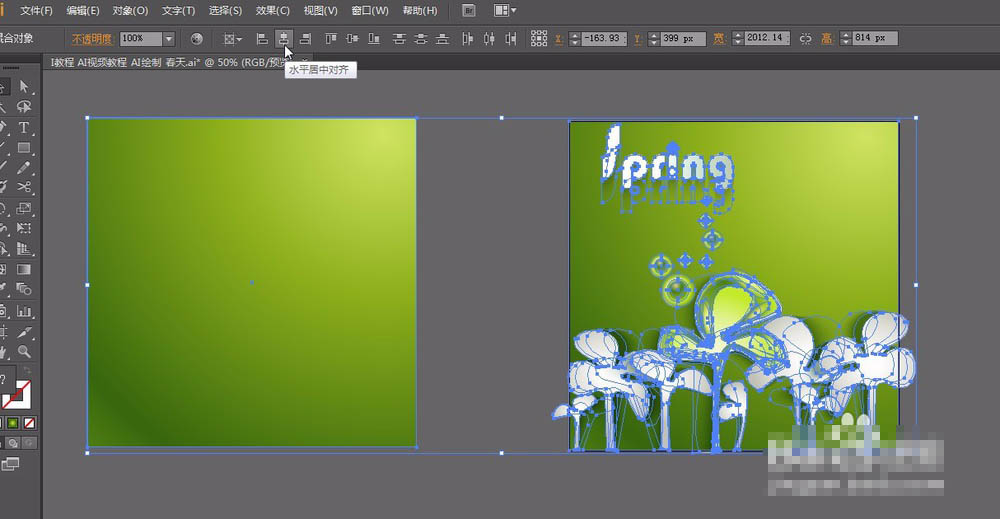Click the horizontal align center icon

284,39
